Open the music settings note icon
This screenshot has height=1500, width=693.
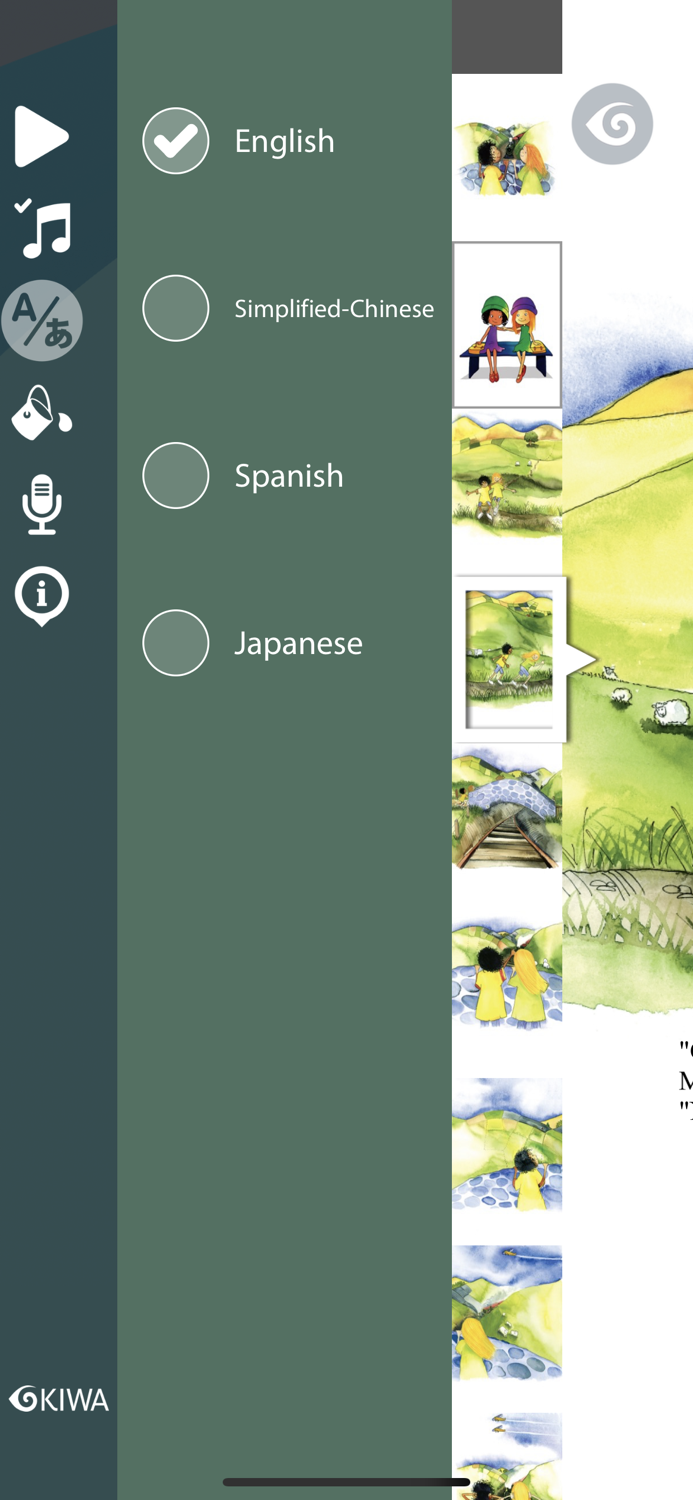point(43,229)
